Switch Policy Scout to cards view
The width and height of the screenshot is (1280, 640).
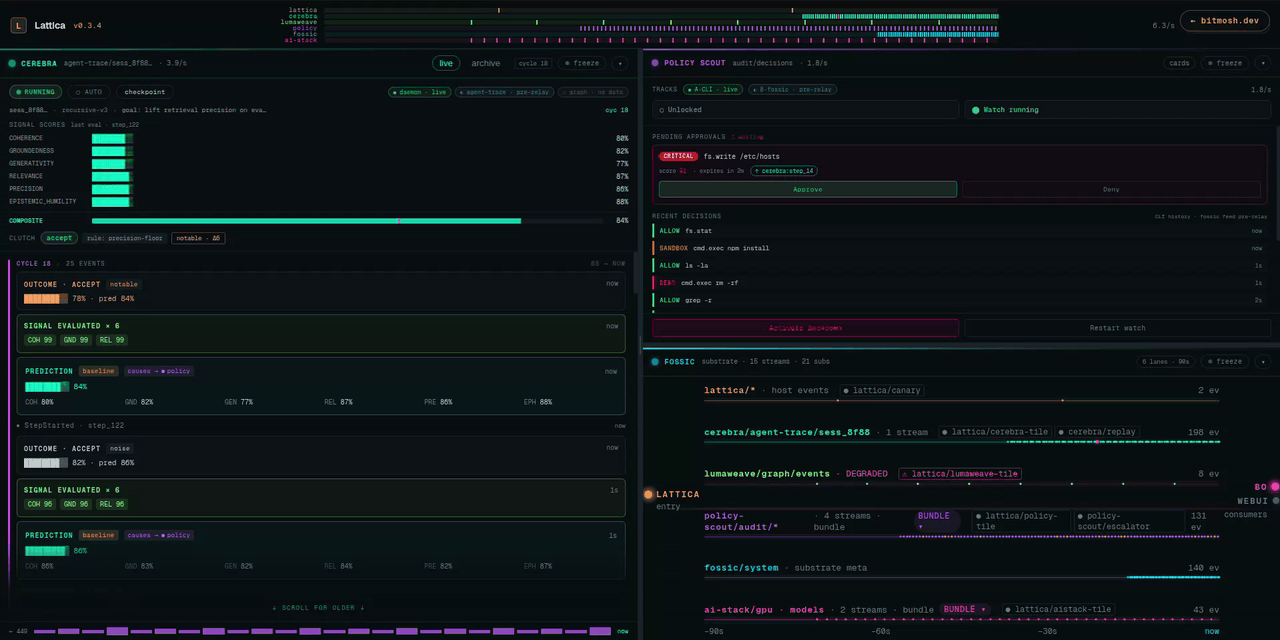(1179, 63)
